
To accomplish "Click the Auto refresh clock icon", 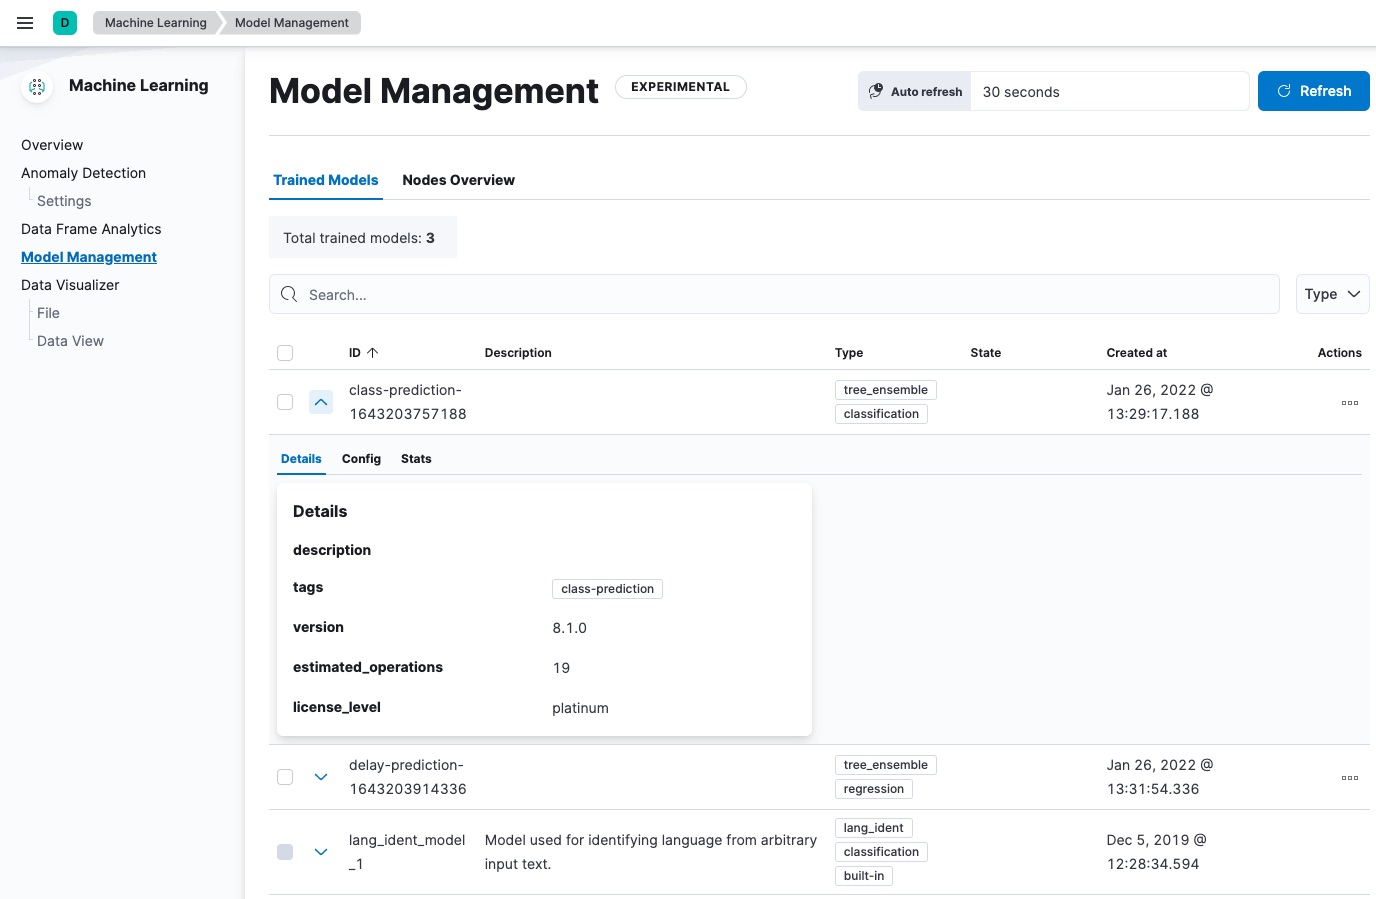I will (x=877, y=90).
